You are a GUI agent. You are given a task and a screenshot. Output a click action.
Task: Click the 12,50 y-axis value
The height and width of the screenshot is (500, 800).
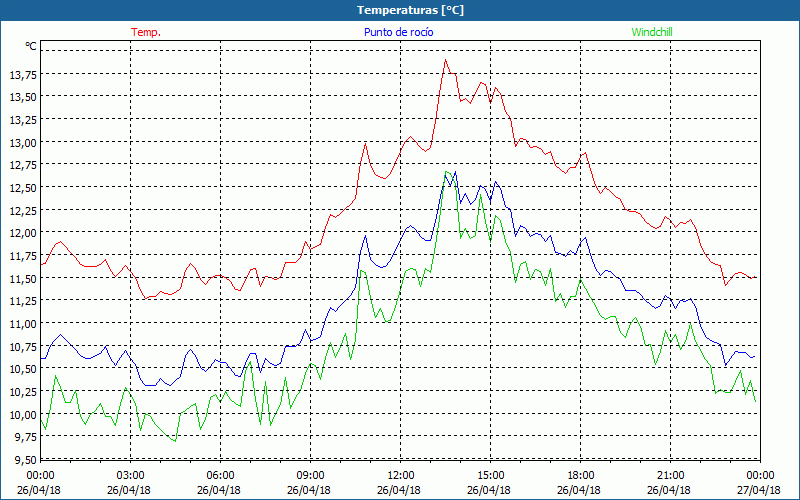point(23,188)
